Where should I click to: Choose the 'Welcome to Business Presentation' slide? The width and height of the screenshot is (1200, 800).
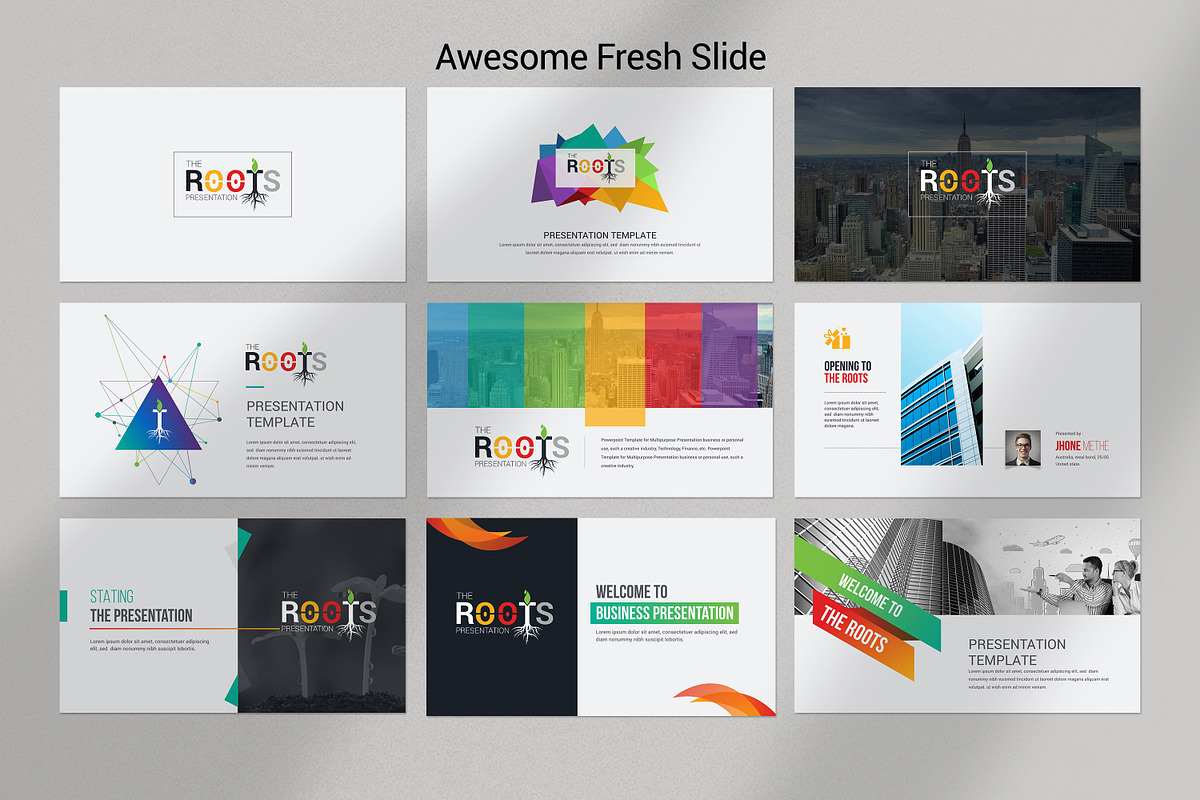pos(600,615)
